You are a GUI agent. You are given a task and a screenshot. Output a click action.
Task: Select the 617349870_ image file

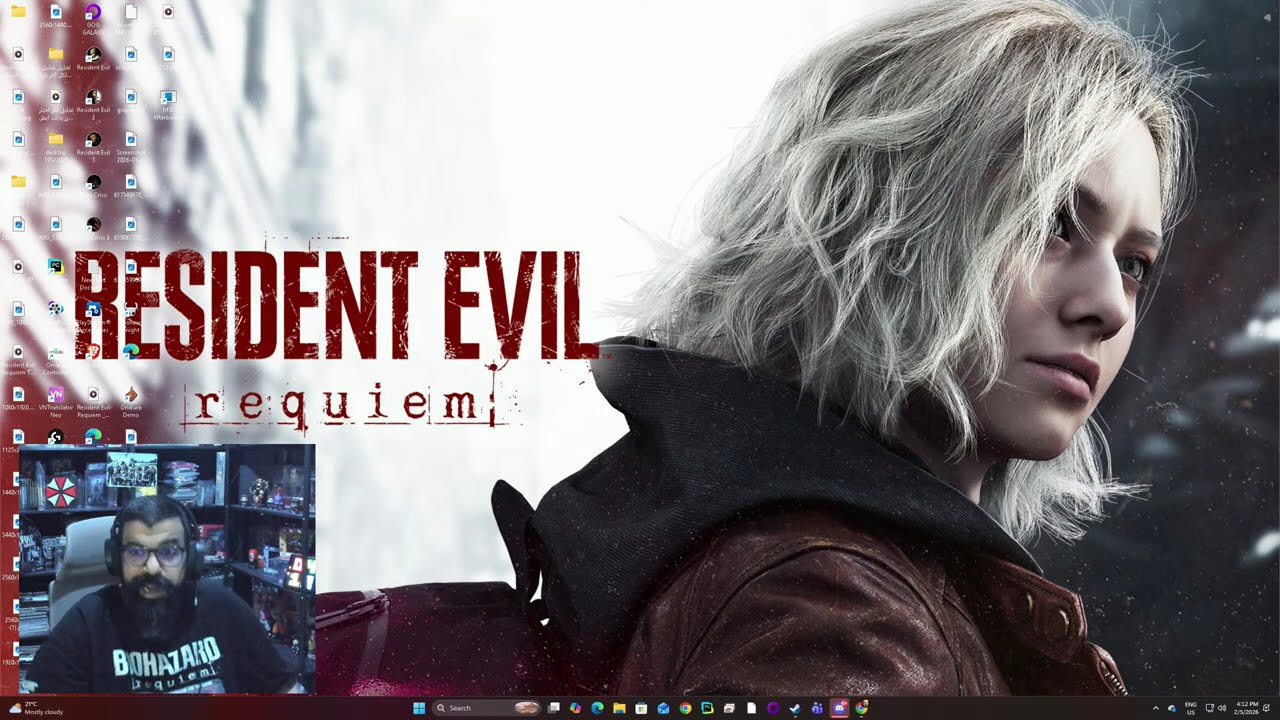131,188
